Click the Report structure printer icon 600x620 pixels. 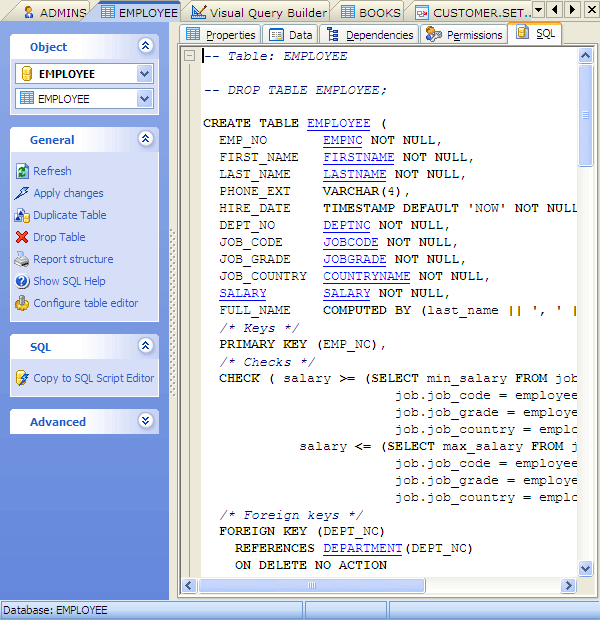pos(22,259)
